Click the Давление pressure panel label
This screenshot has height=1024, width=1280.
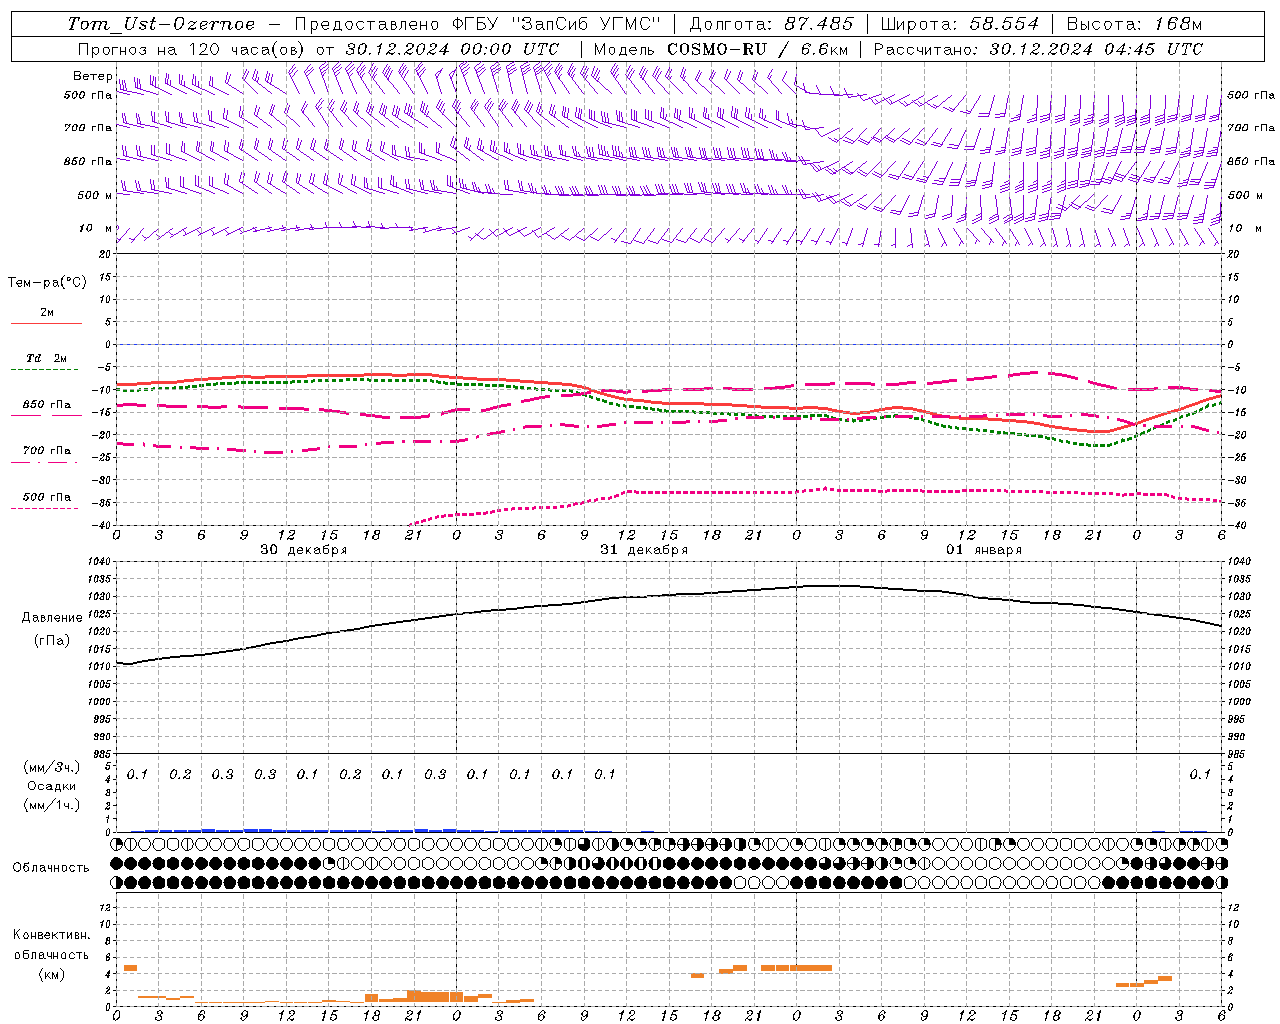[52, 618]
